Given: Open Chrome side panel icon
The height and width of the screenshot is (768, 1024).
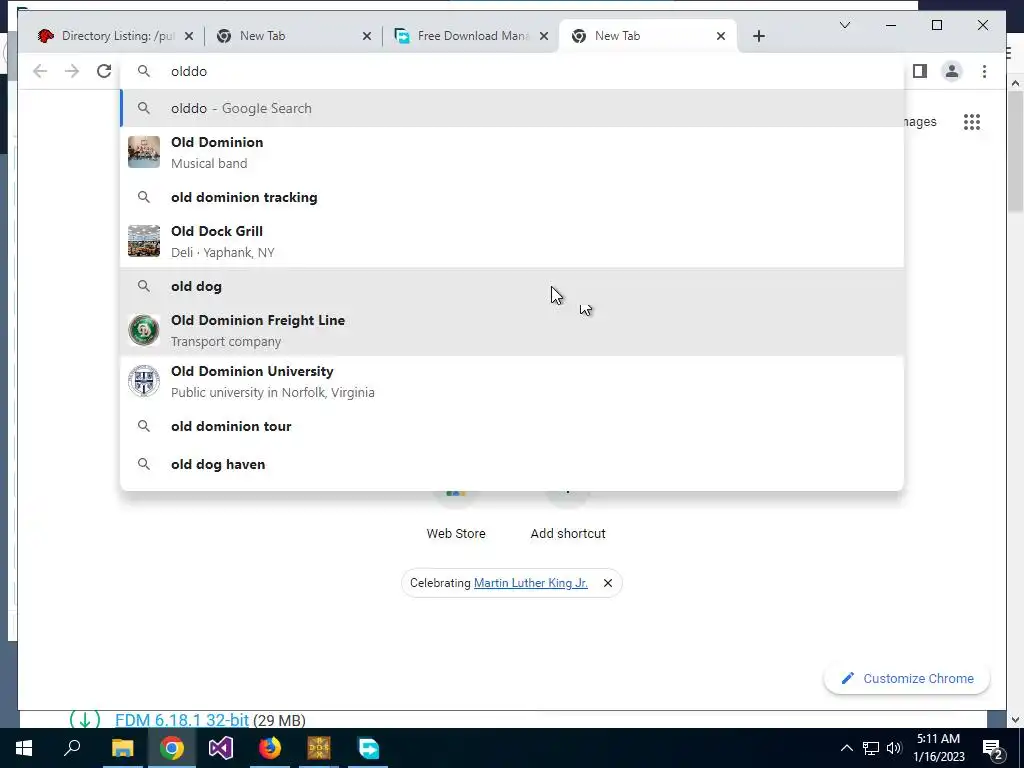Looking at the screenshot, I should (920, 71).
